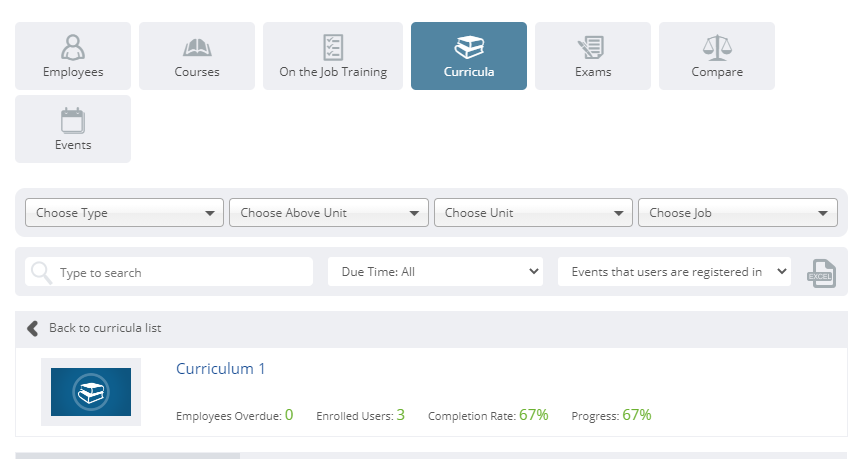858x459 pixels.
Task: Click the Back to curricula list link
Action: coord(105,328)
